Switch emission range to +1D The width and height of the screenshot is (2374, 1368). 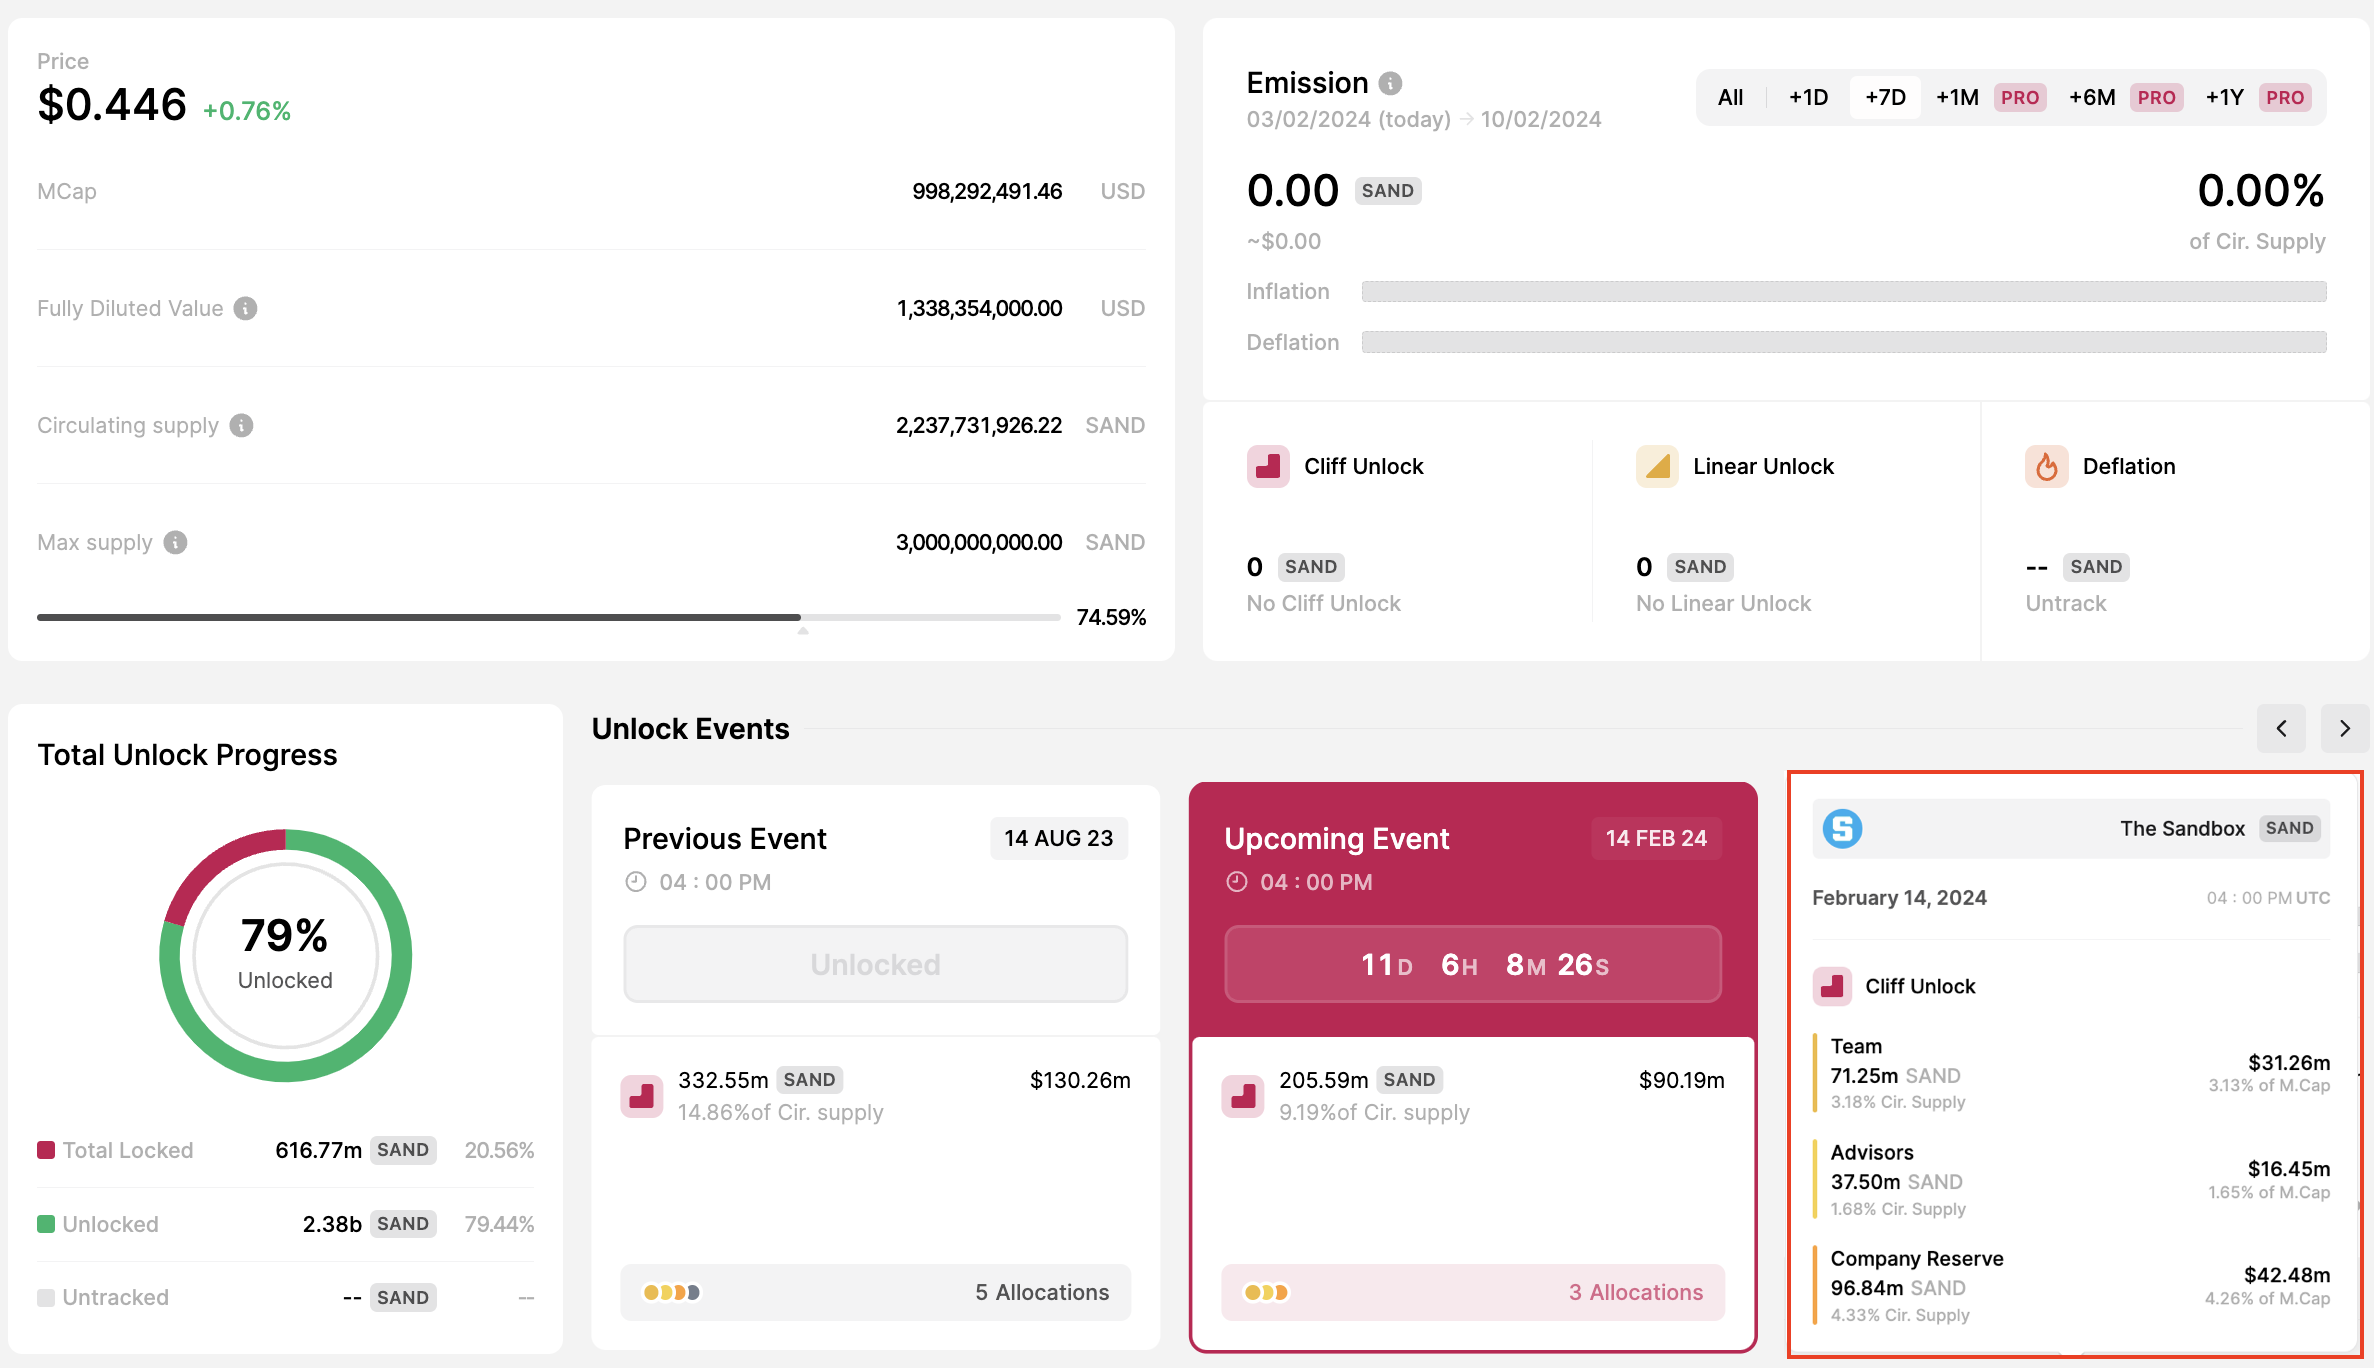click(x=1808, y=97)
